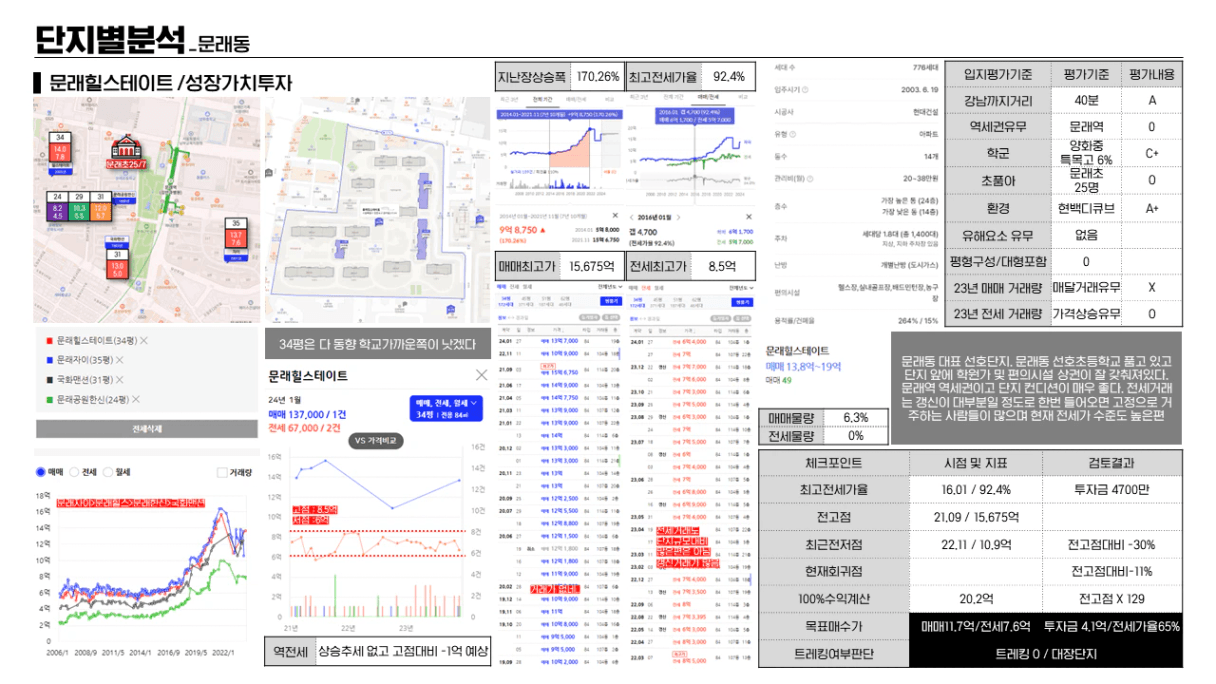Click the 15.675억 value
The width and height of the screenshot is (1216, 684).
(591, 267)
